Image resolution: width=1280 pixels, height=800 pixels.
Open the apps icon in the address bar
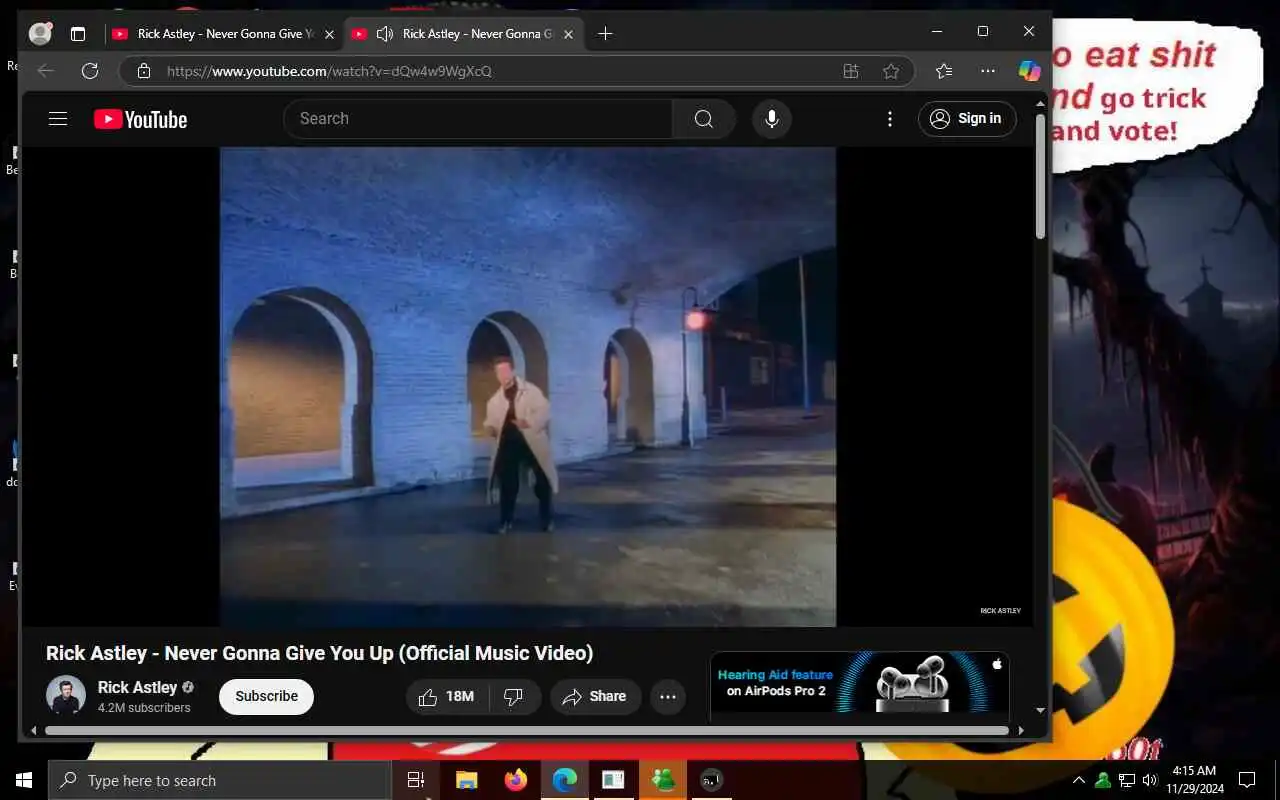851,71
